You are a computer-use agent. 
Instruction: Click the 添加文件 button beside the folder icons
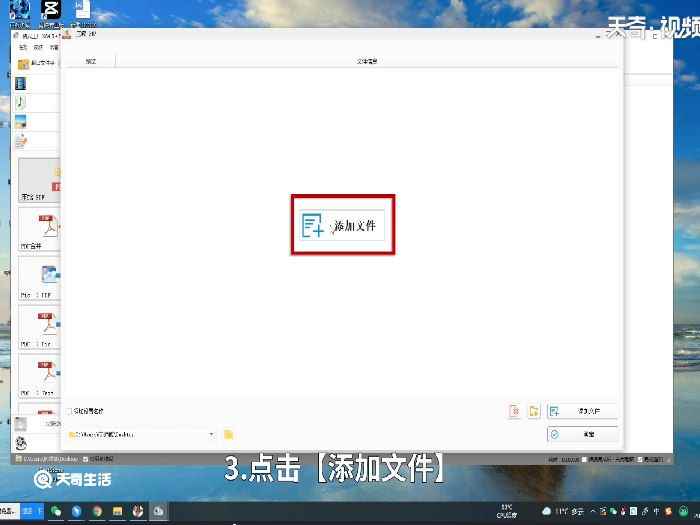click(x=582, y=411)
